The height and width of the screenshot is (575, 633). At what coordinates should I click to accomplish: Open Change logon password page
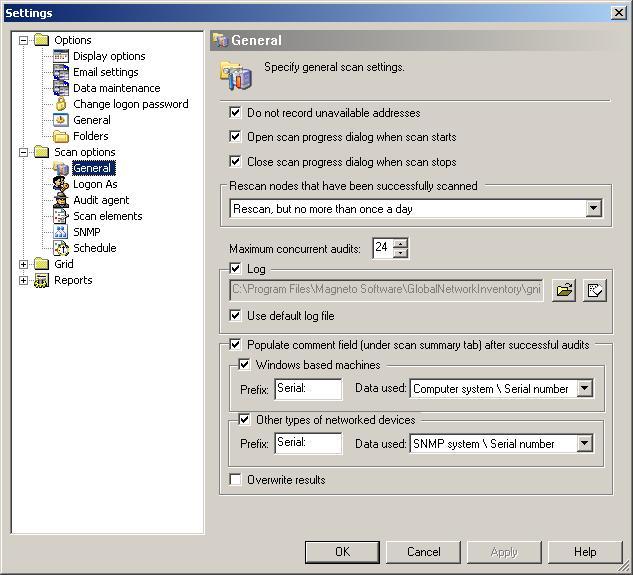131,104
